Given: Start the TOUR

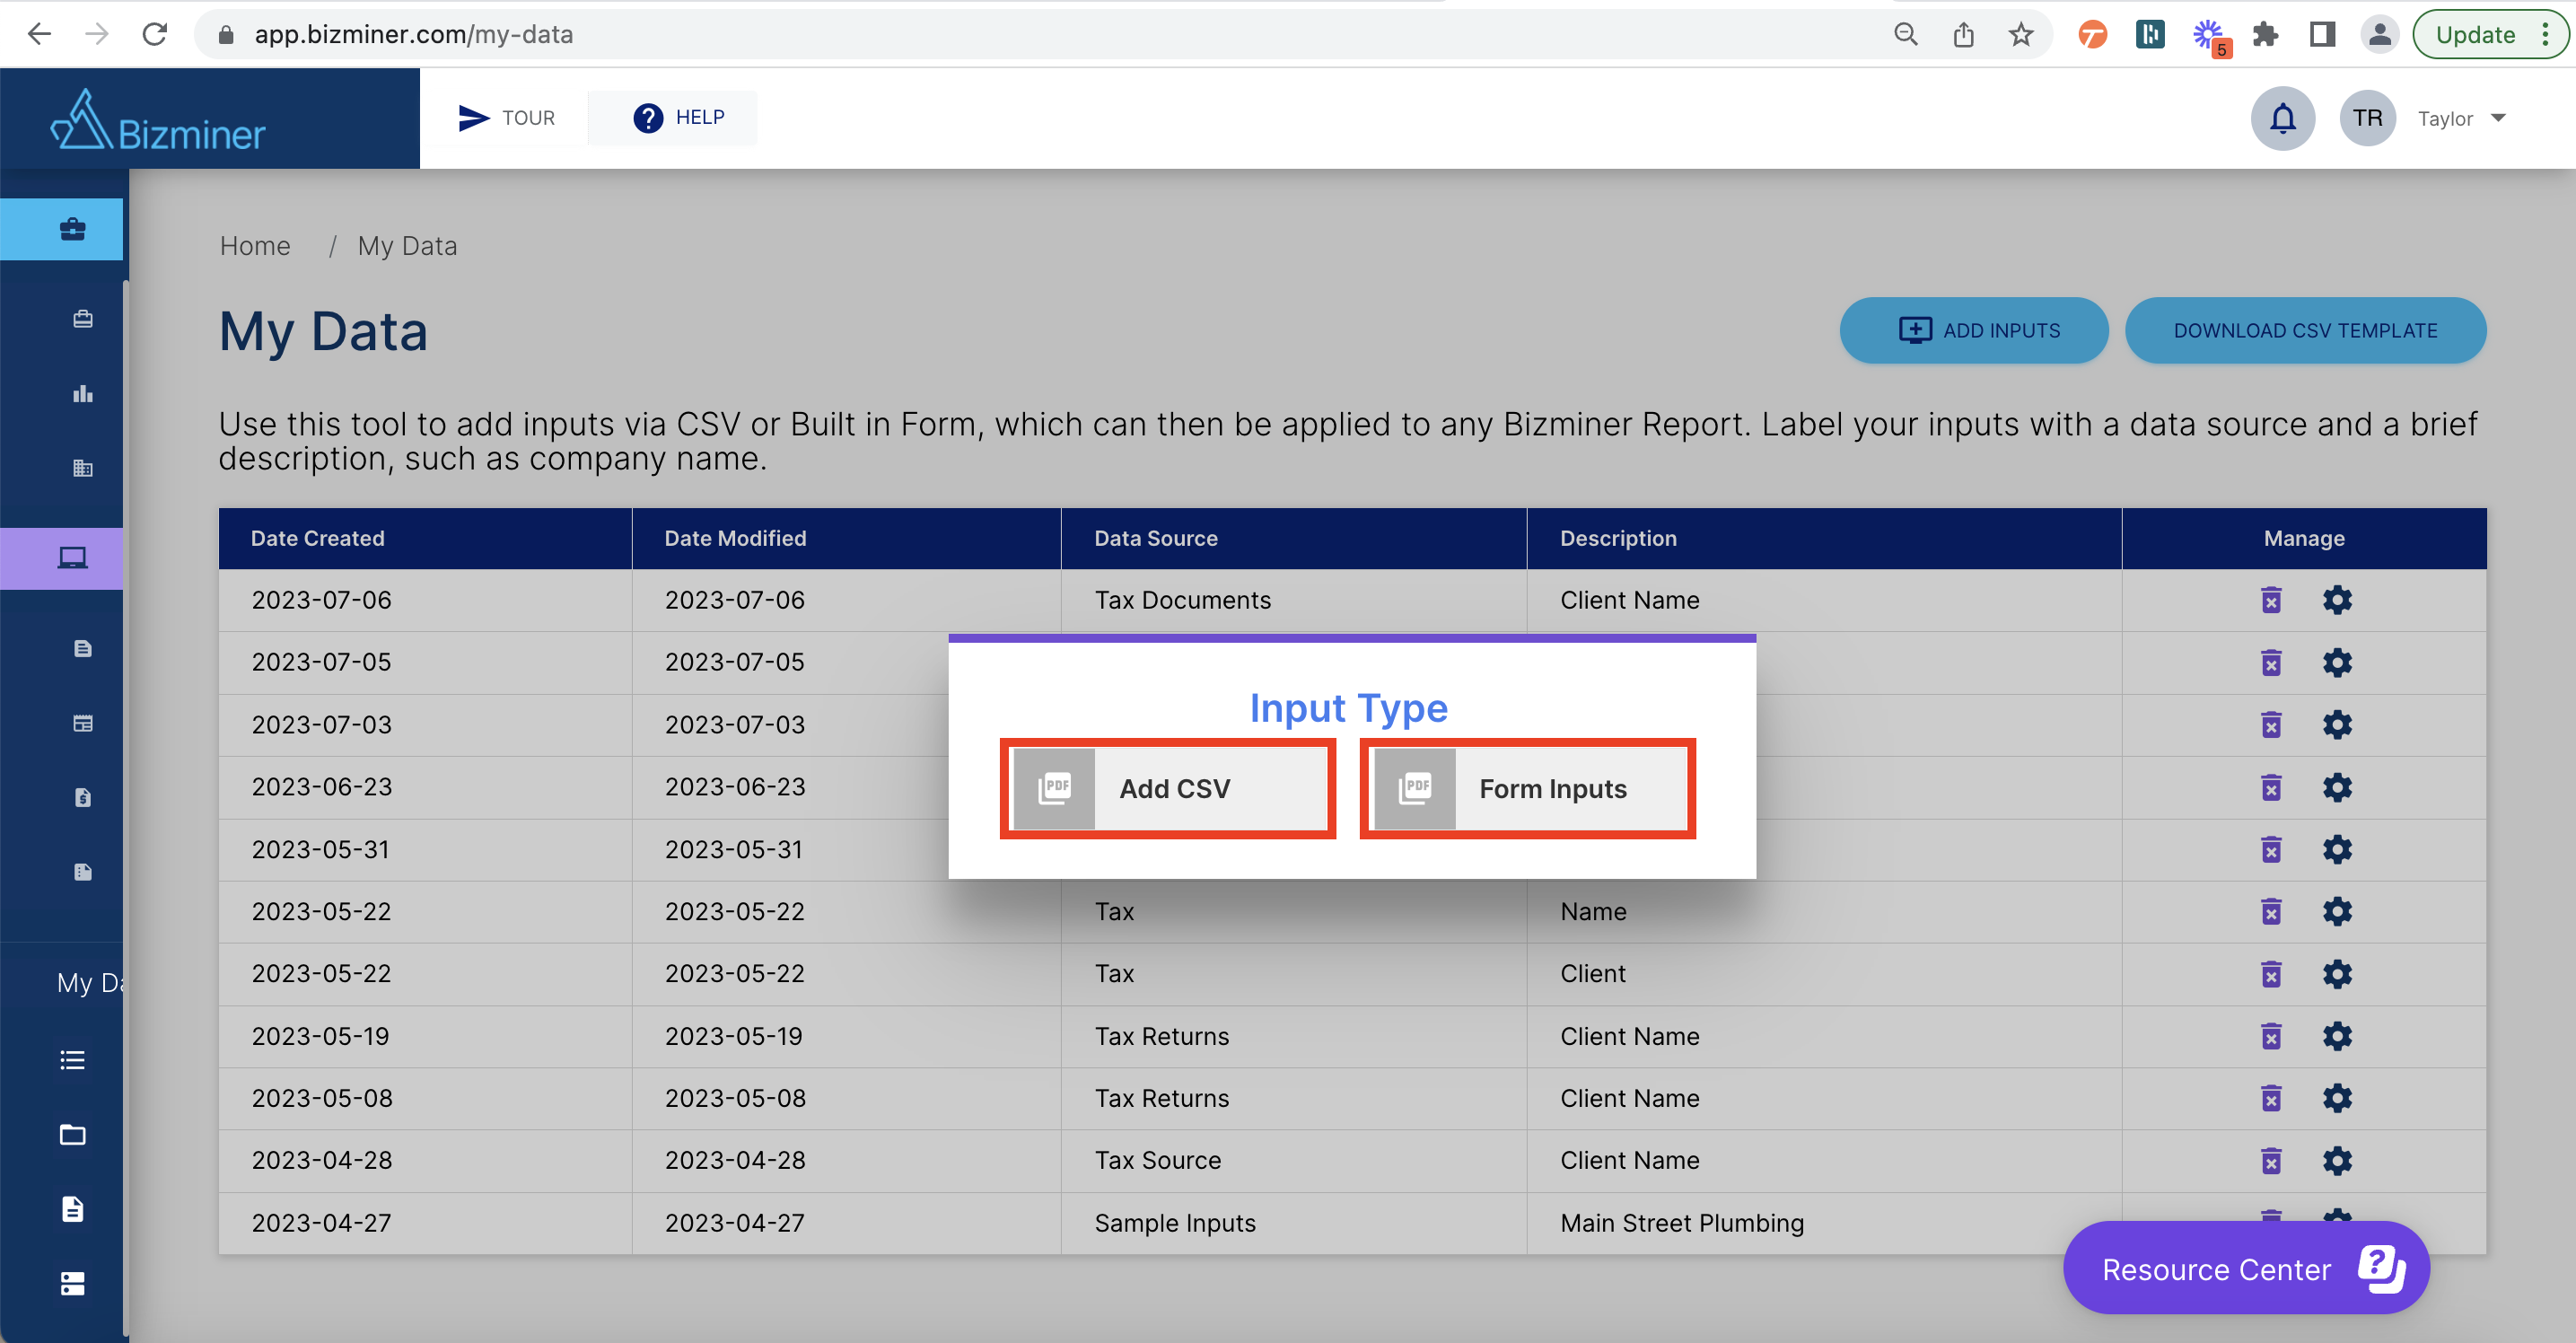Looking at the screenshot, I should 505,118.
